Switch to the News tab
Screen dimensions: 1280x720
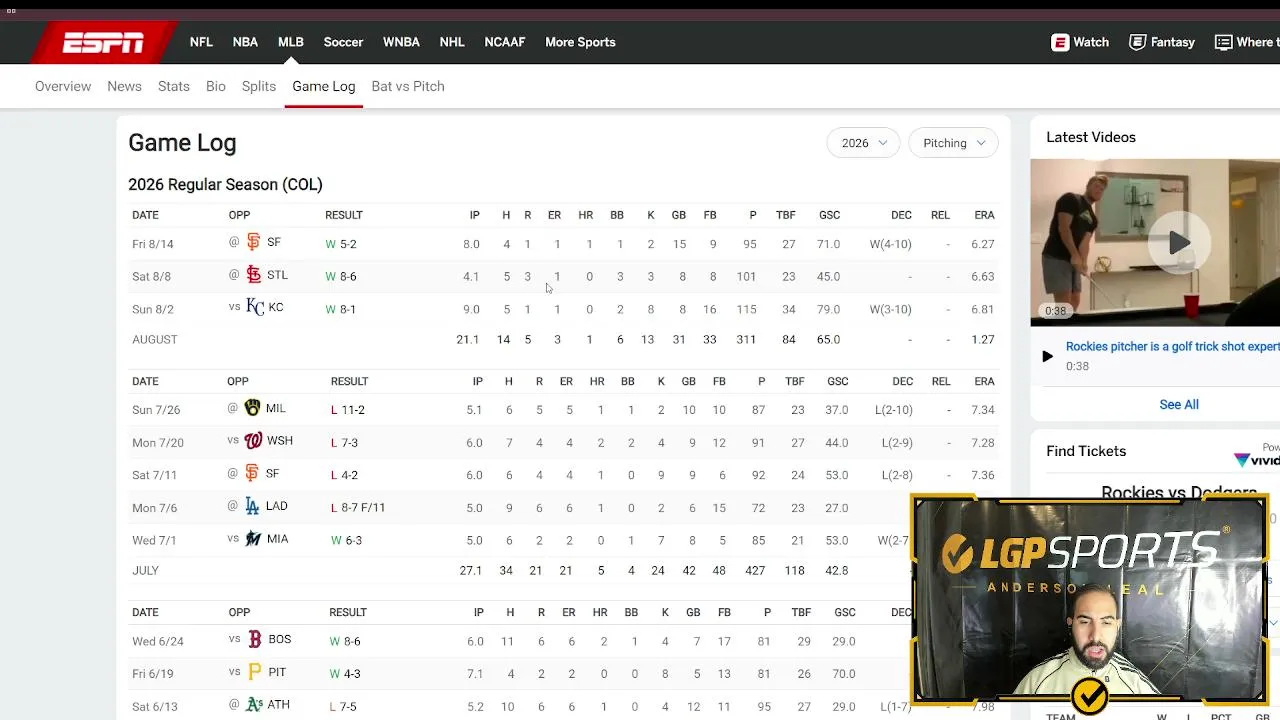coord(124,86)
